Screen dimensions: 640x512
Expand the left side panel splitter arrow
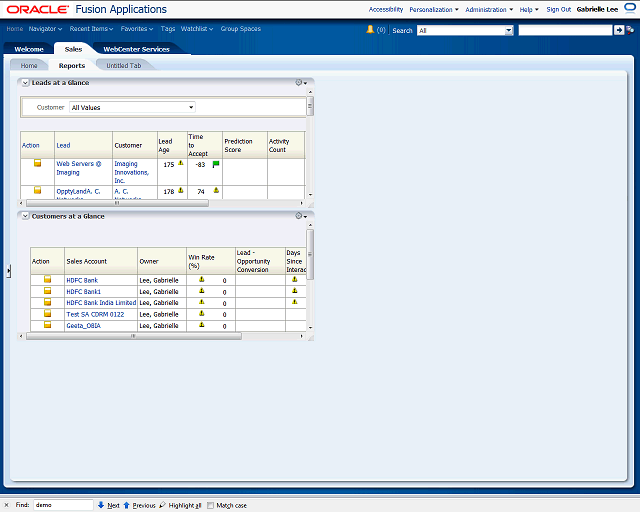click(x=9, y=271)
